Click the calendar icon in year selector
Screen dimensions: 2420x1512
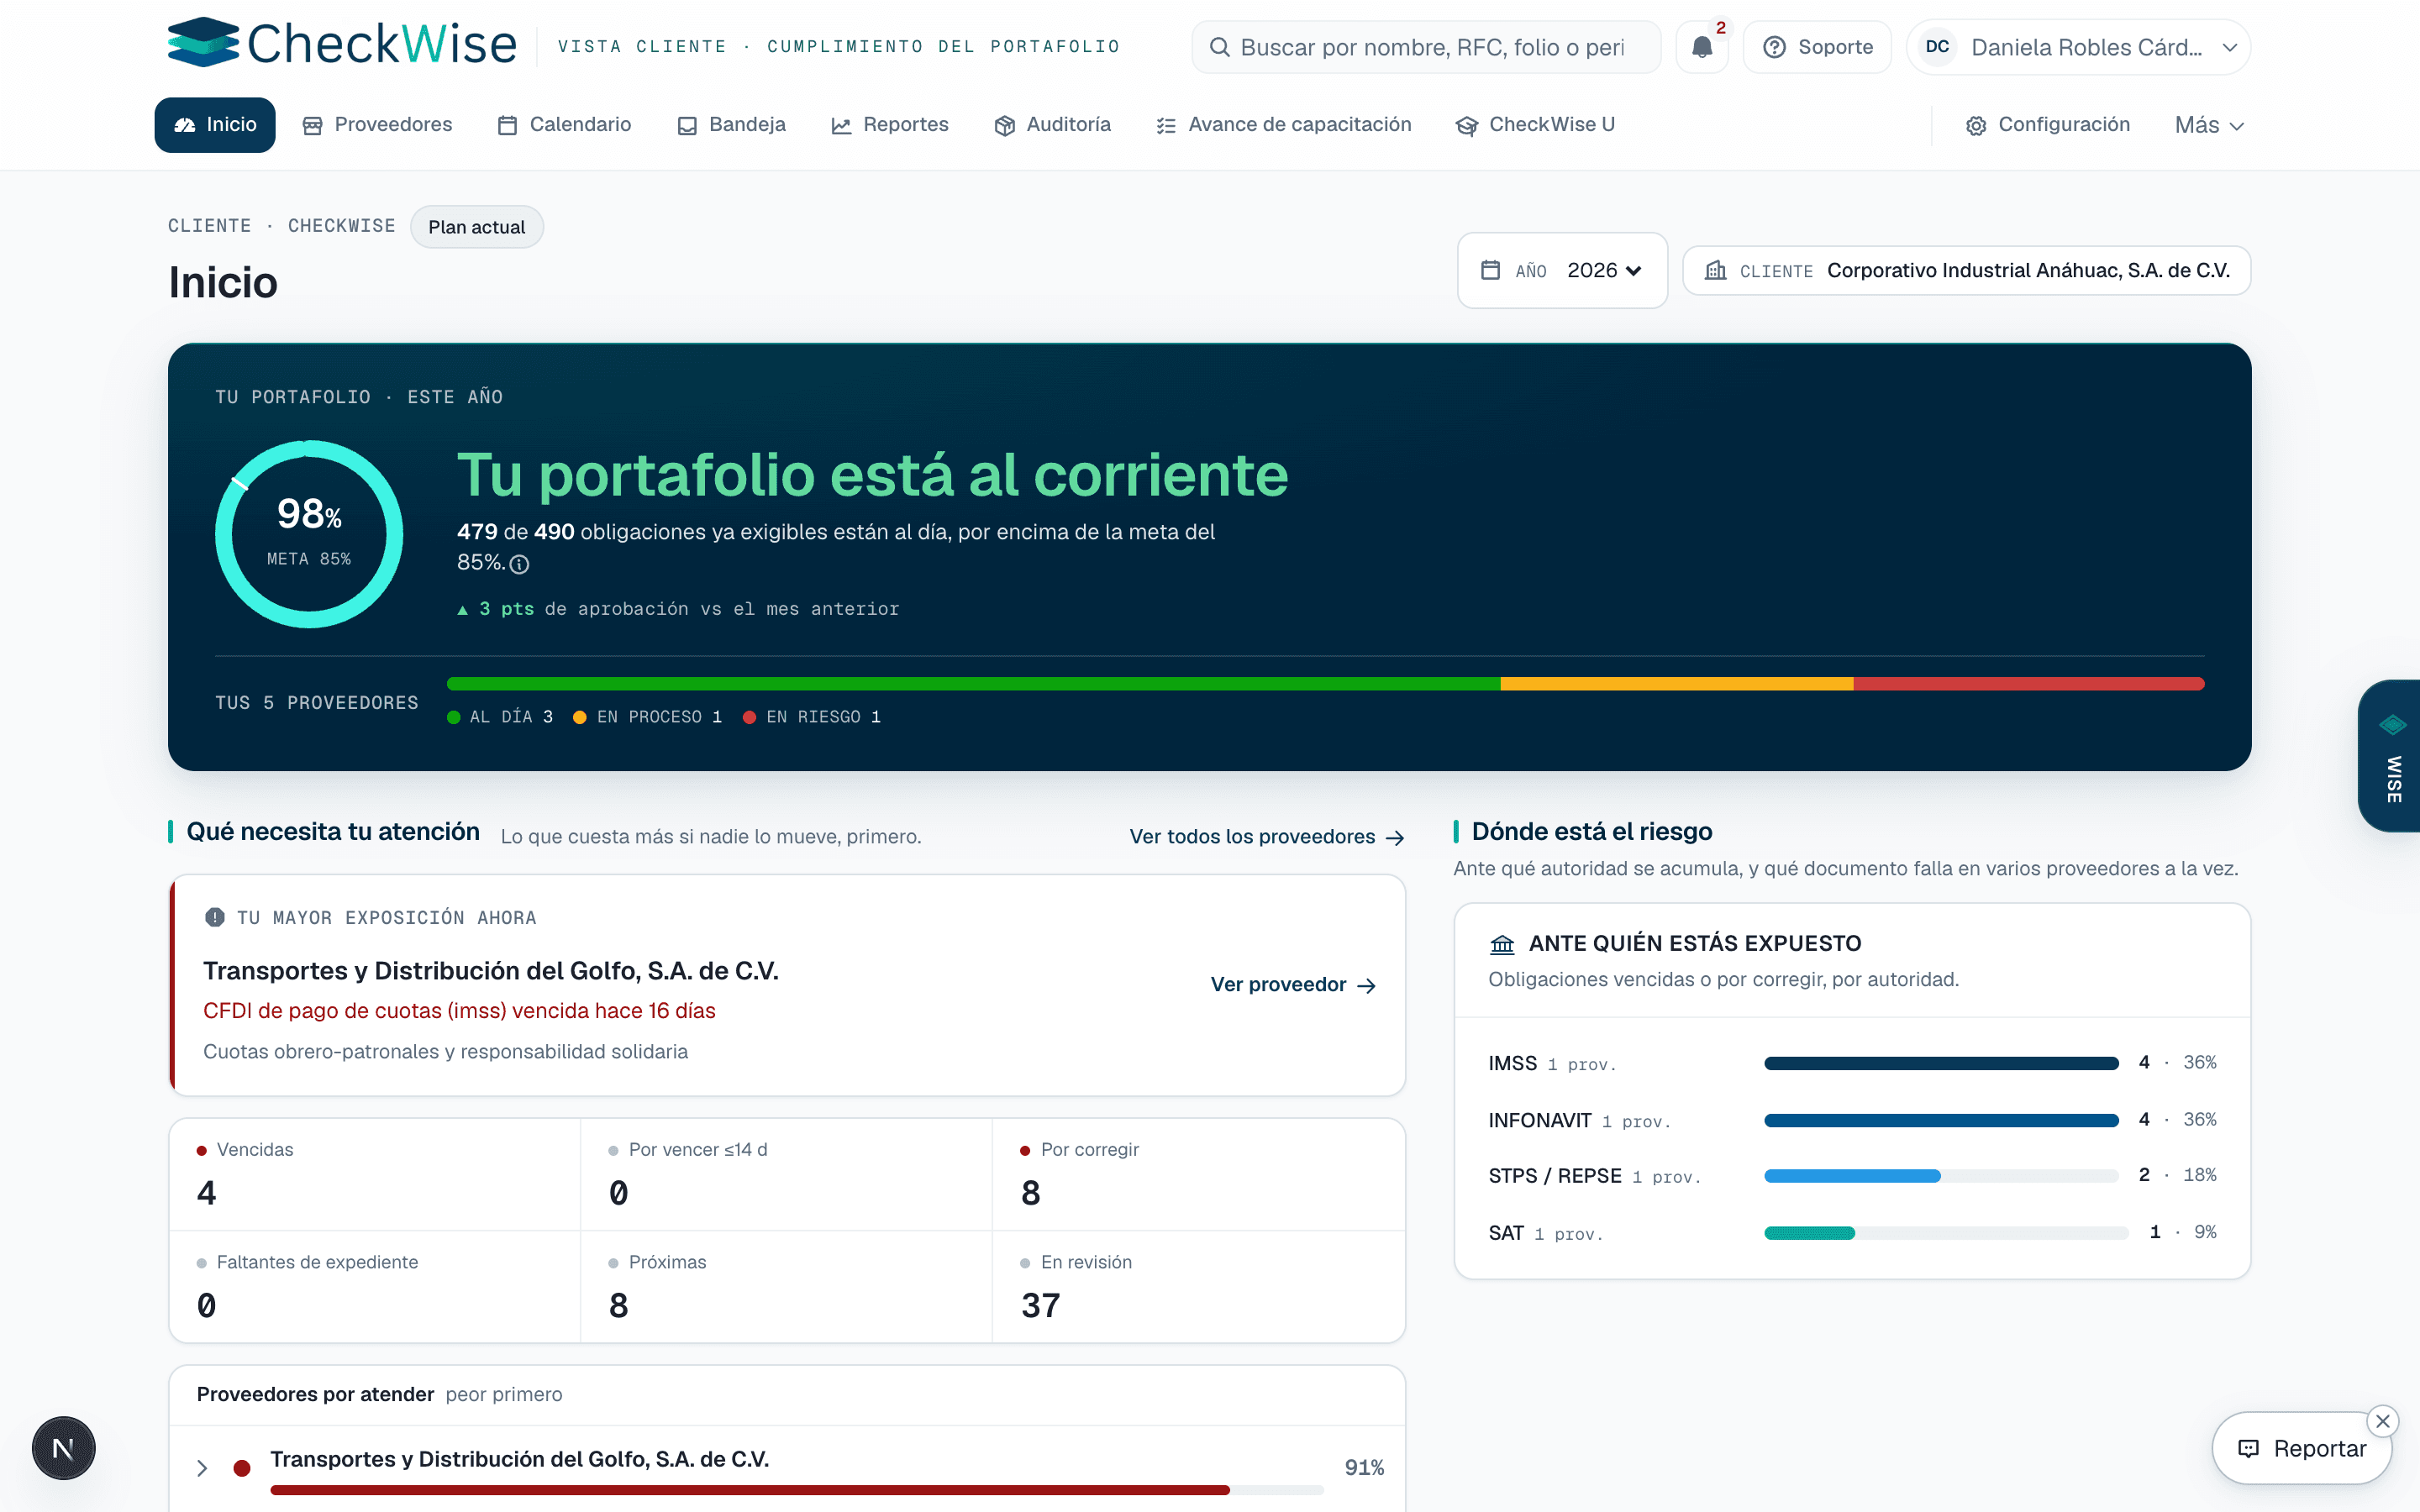pos(1490,270)
